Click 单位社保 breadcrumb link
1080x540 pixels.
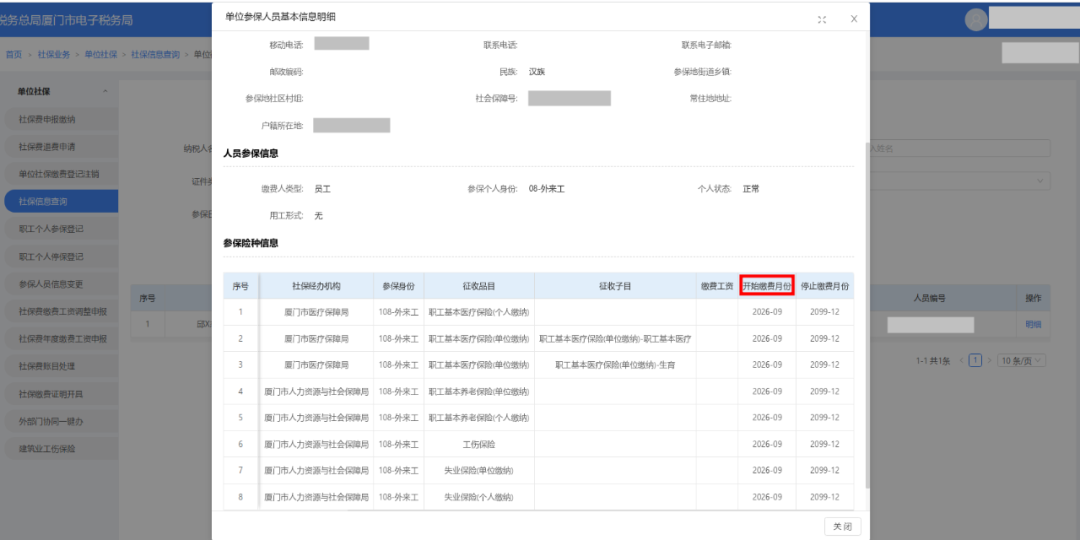click(x=101, y=54)
